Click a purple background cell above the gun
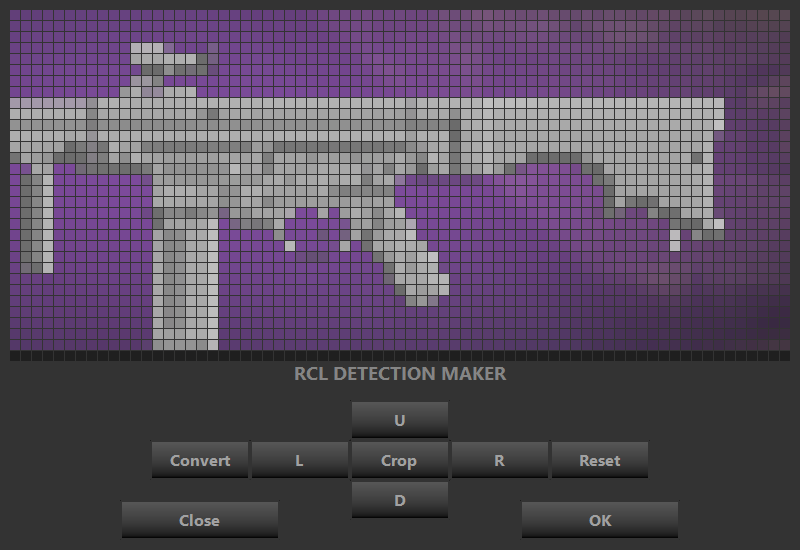800x550 pixels. (x=400, y=50)
